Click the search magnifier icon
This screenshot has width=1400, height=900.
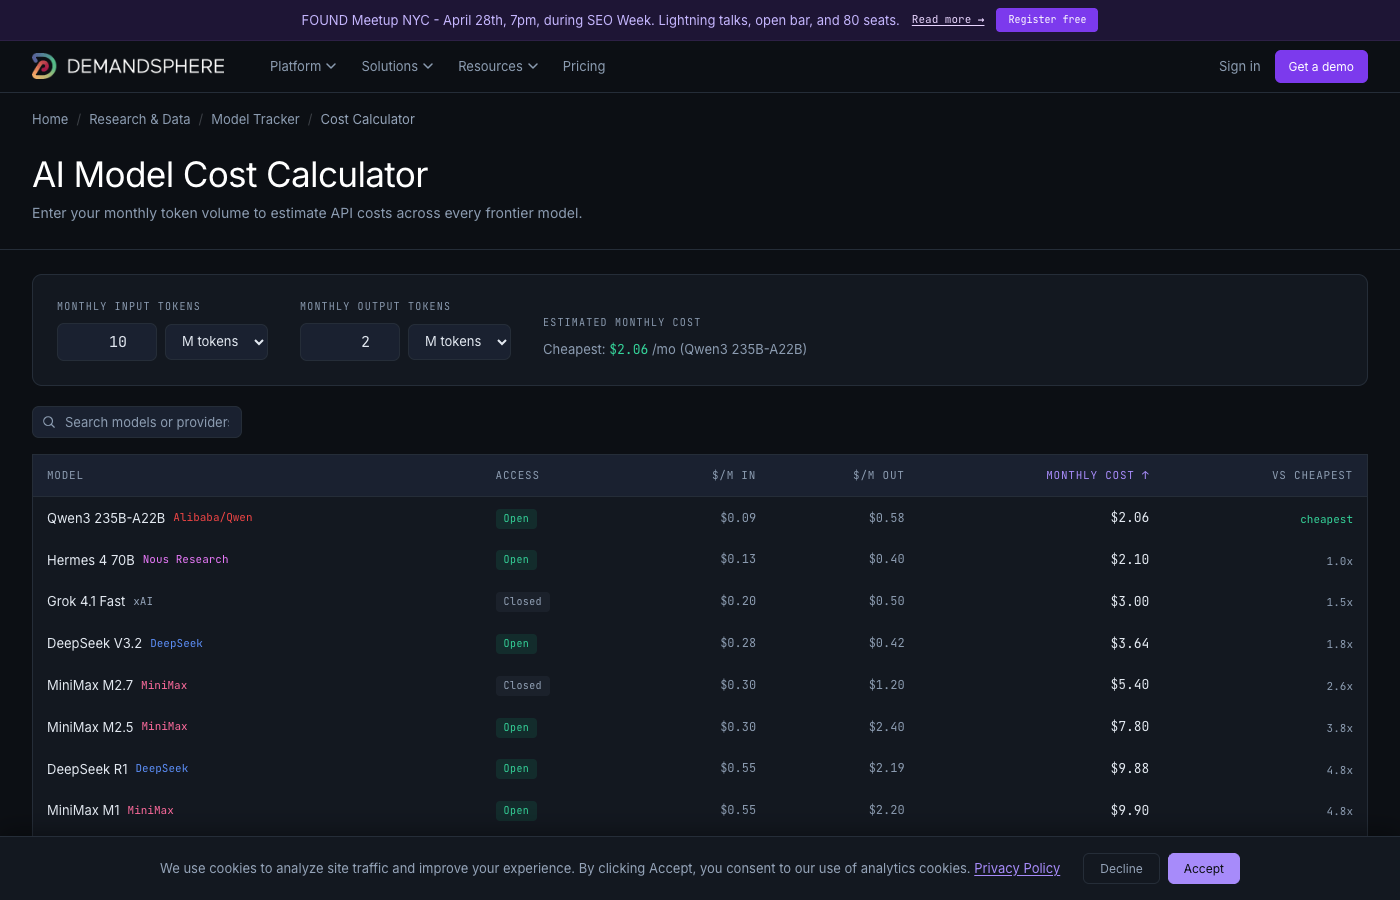click(49, 422)
